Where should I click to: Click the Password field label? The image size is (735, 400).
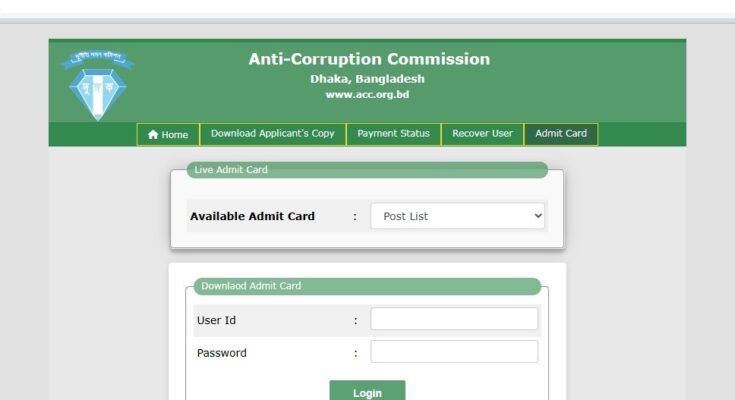tap(221, 353)
